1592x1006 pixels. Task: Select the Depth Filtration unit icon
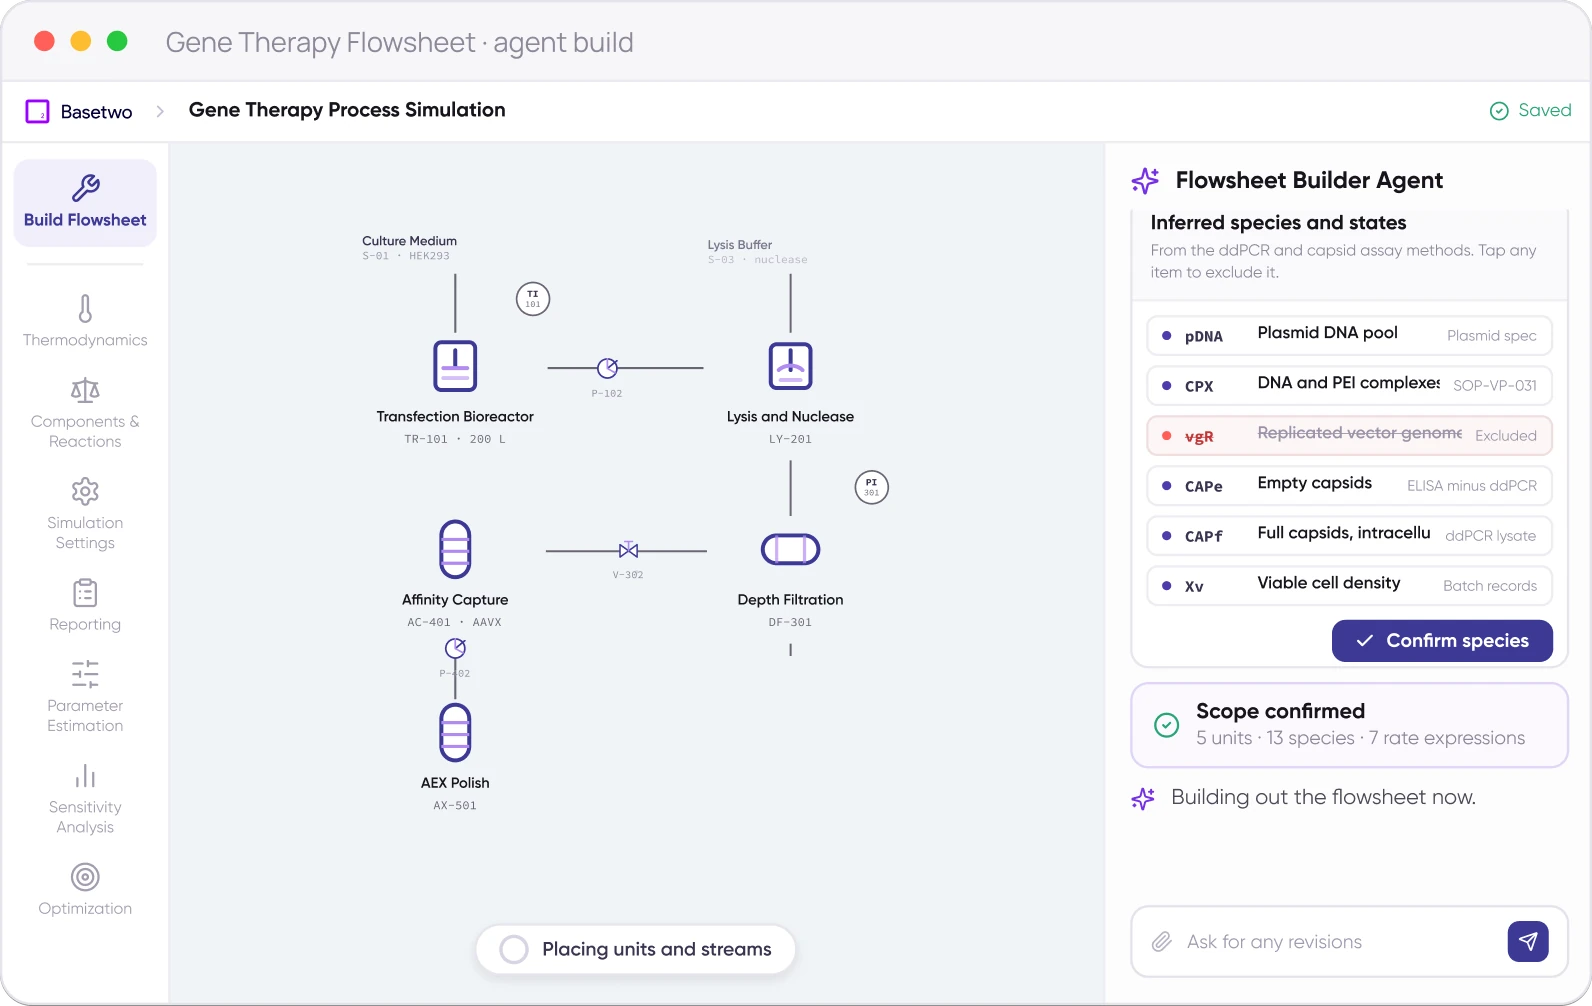click(790, 549)
